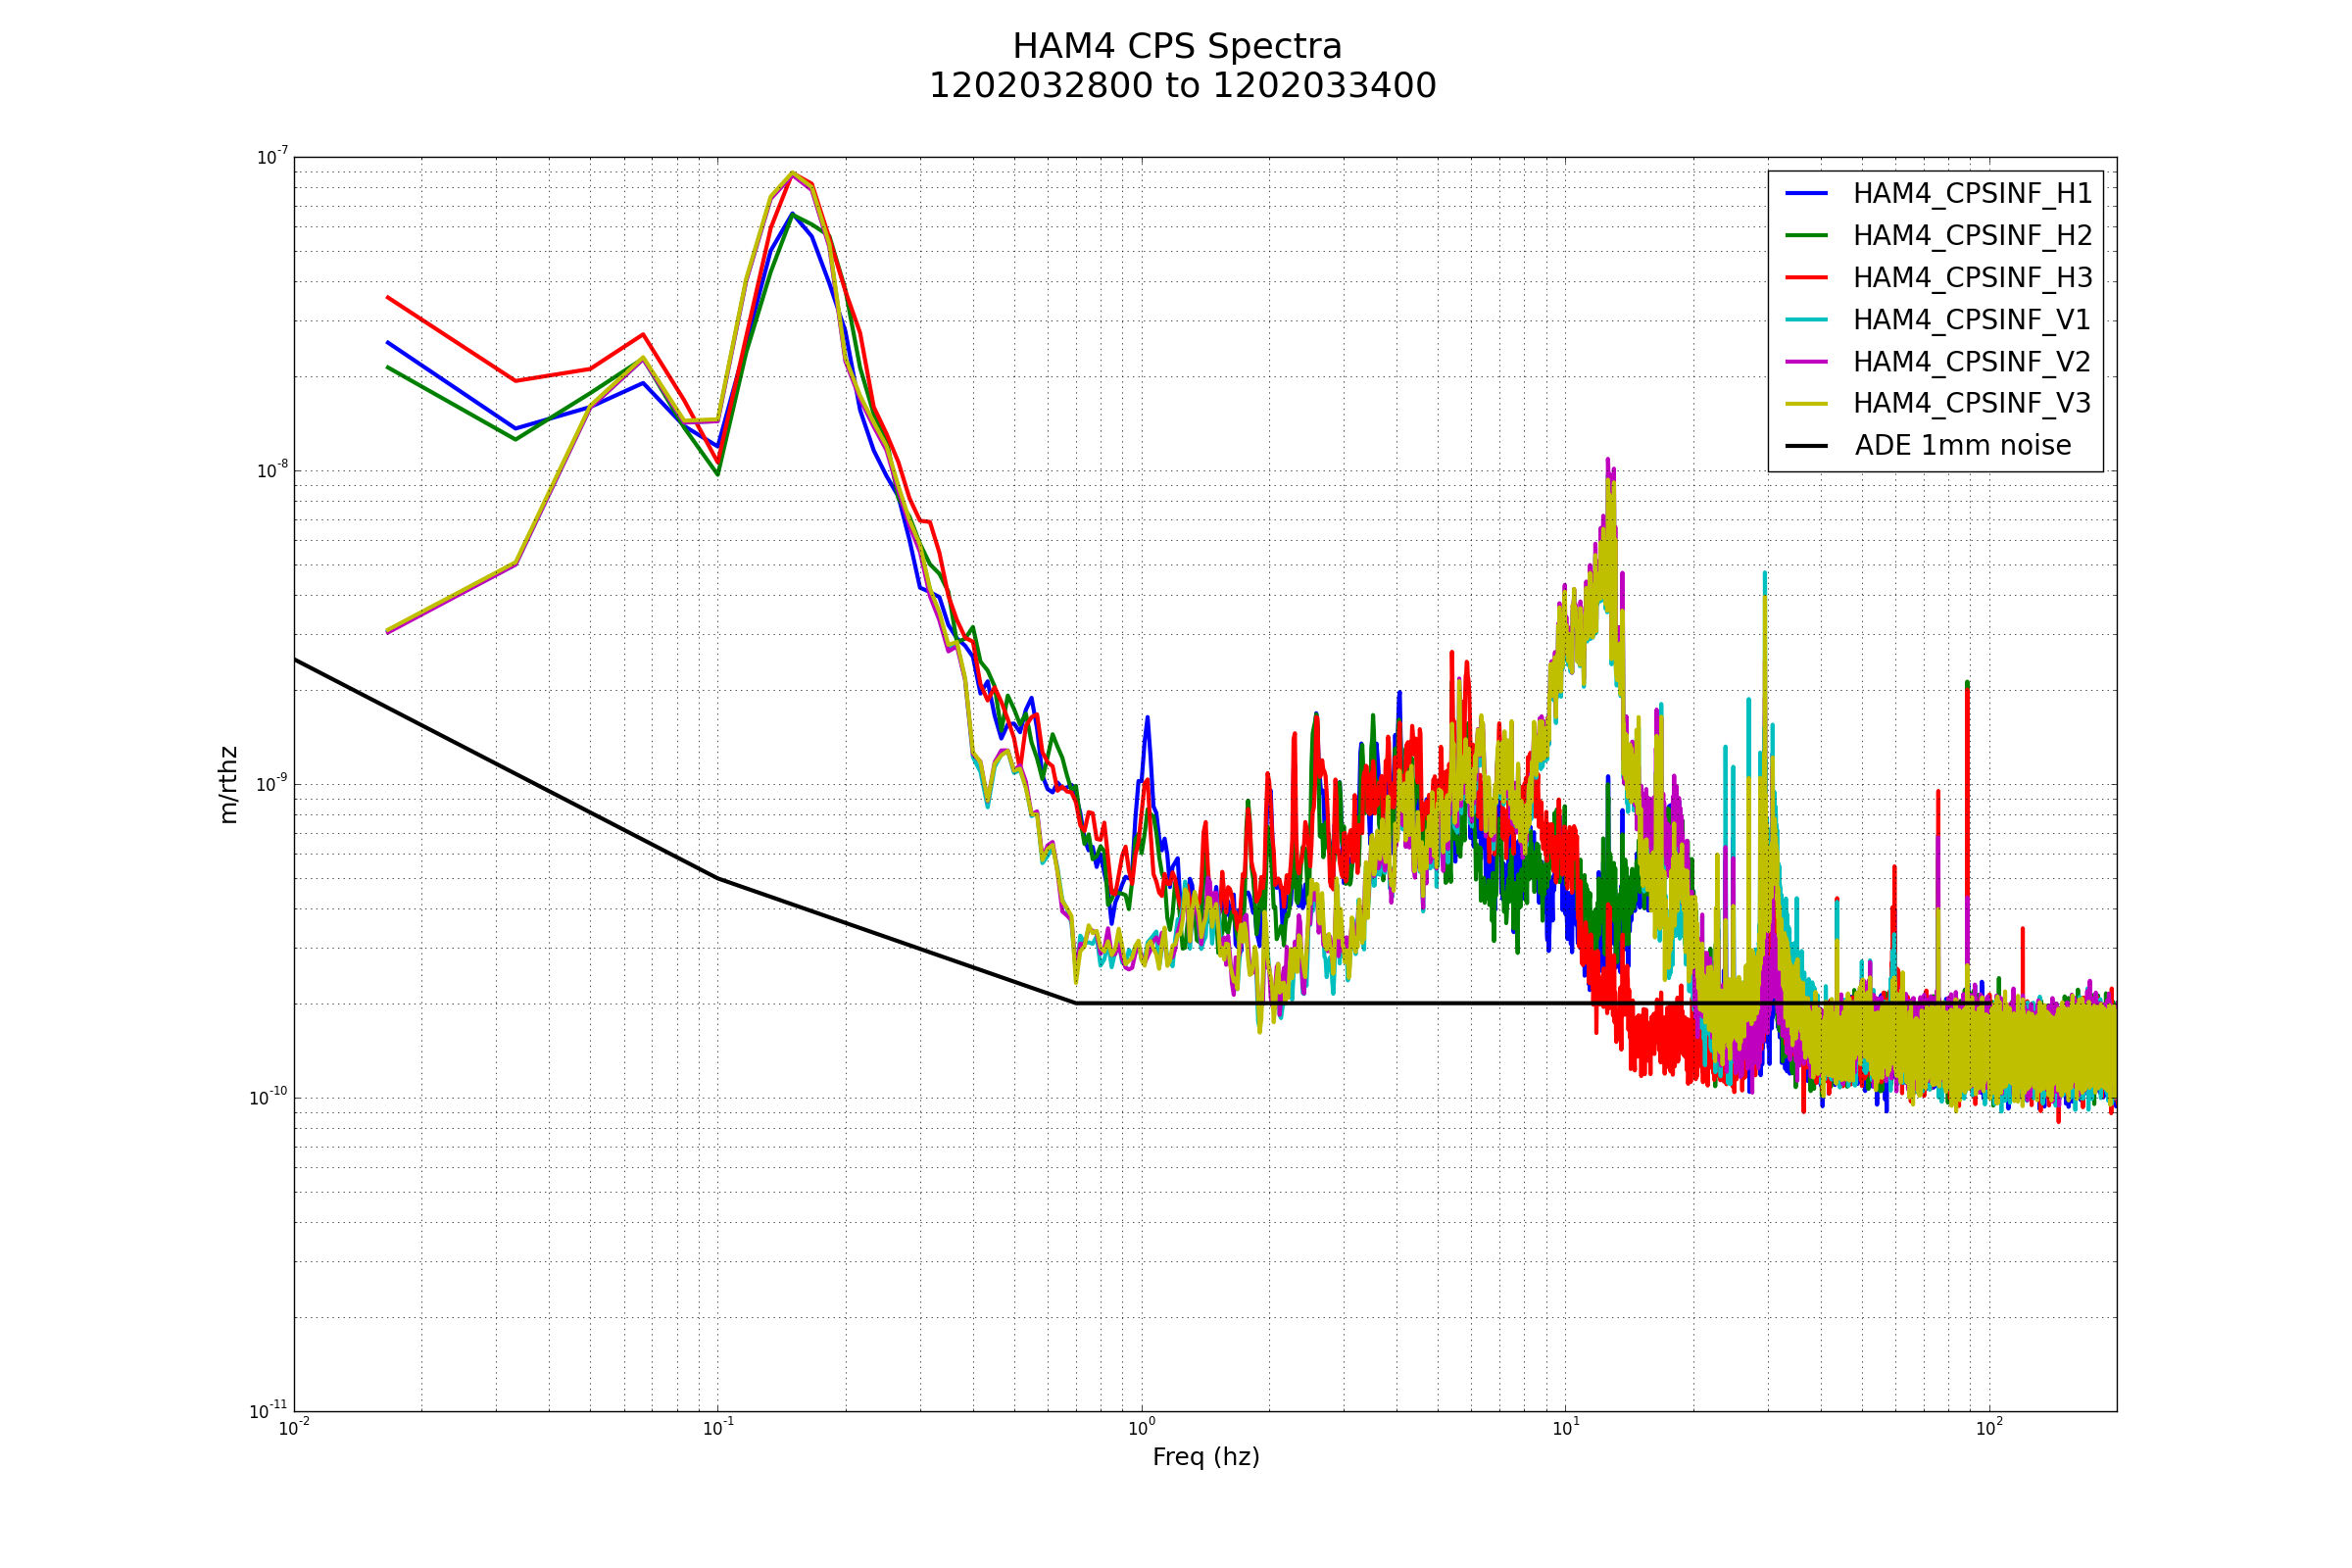Screen dimensions: 2352x1568
Task: Click the blue HAM4_CPSINF_H1 legend line
Action: click(x=1806, y=193)
